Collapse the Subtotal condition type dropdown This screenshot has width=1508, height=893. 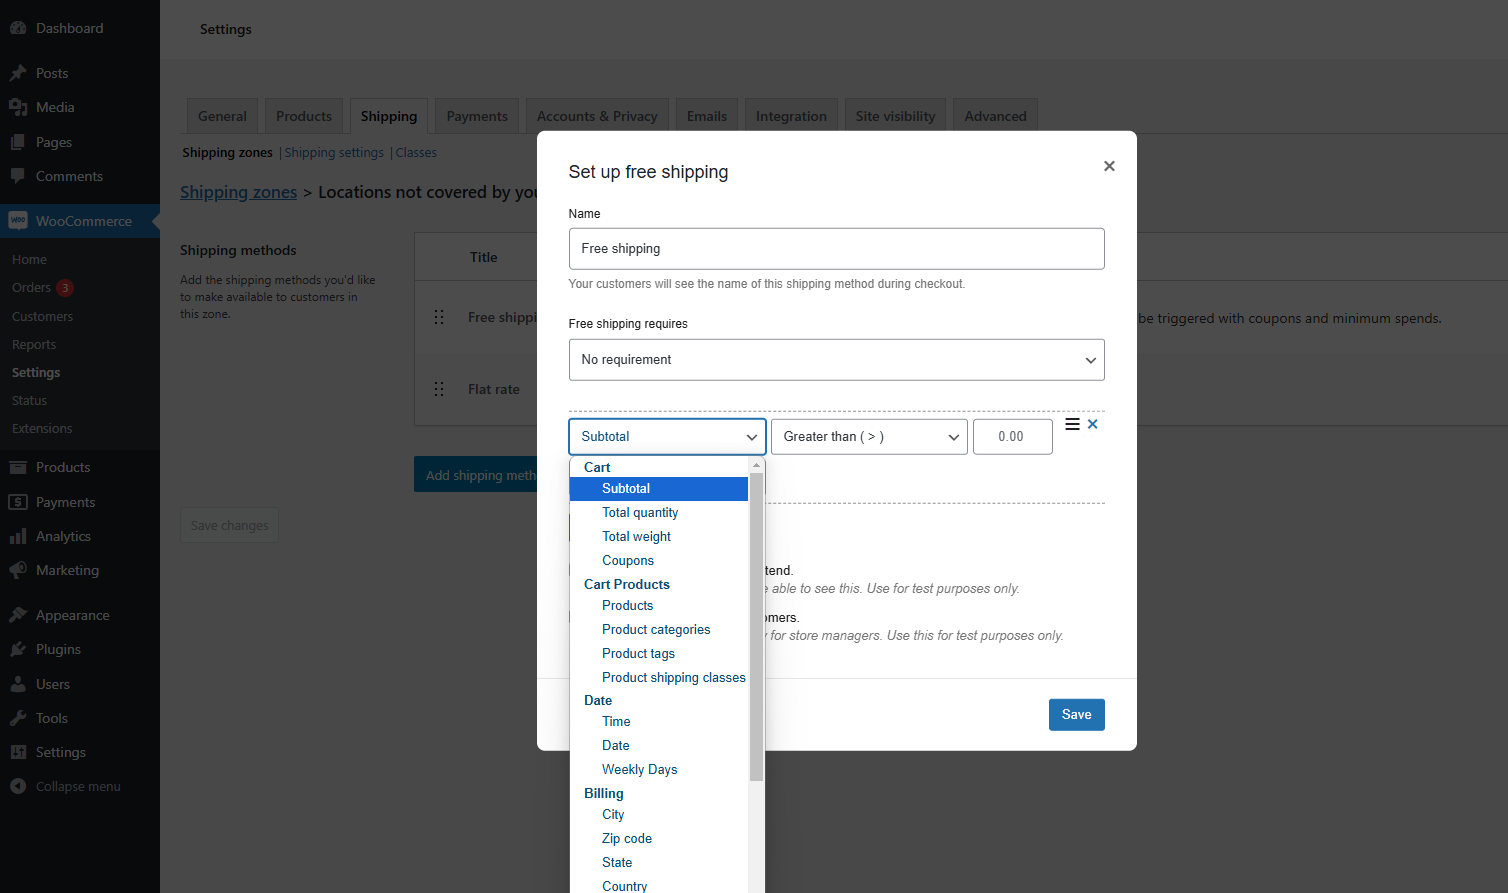[667, 437]
